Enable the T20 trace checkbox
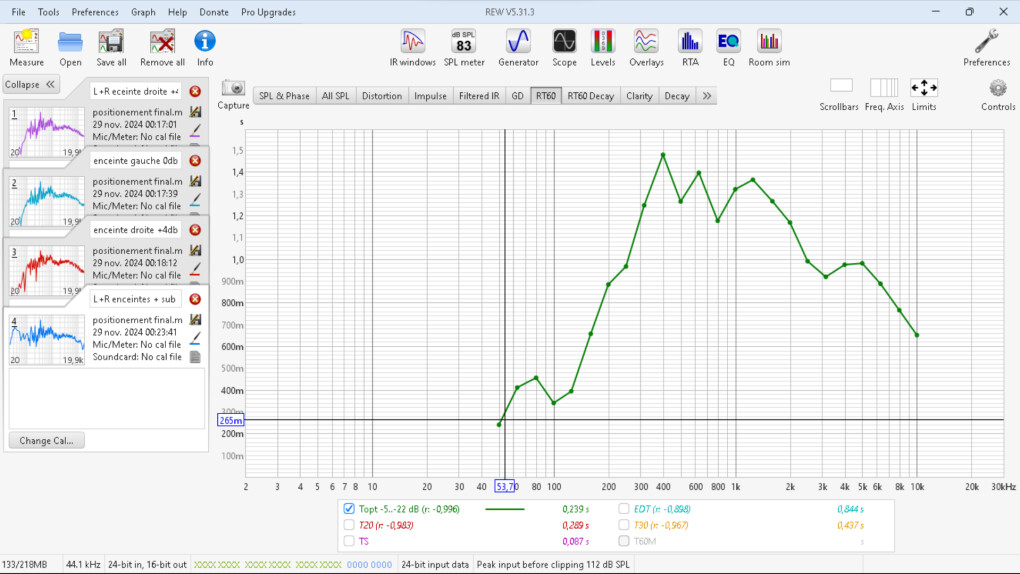The height and width of the screenshot is (574, 1020). pos(349,525)
